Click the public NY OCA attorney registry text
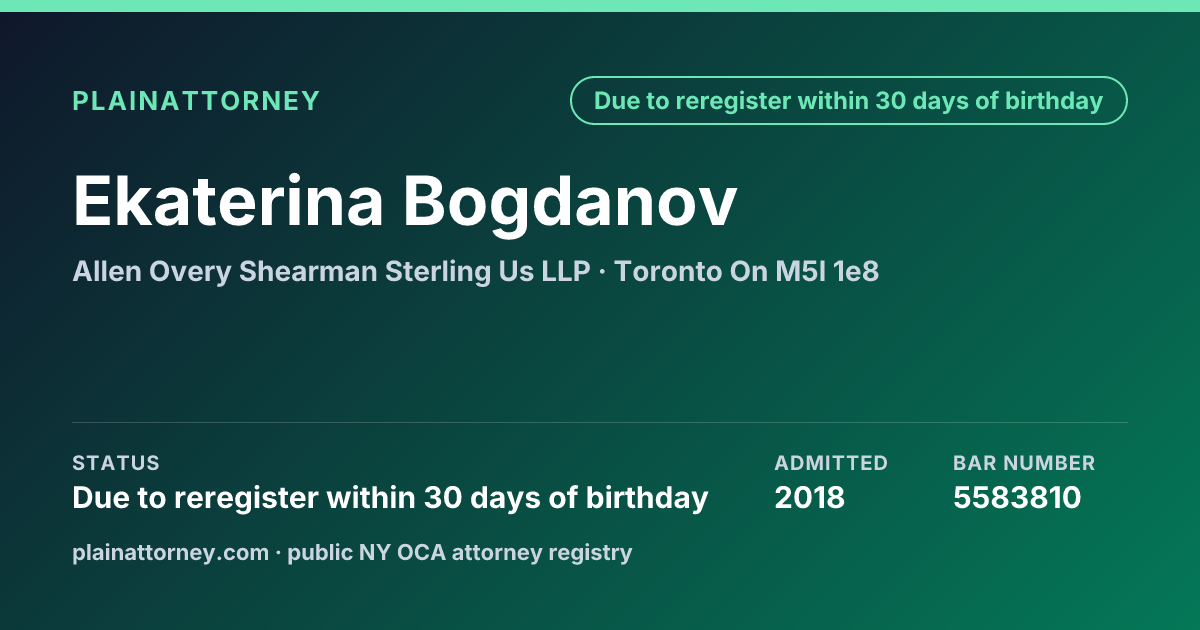The width and height of the screenshot is (1200, 630). point(460,552)
